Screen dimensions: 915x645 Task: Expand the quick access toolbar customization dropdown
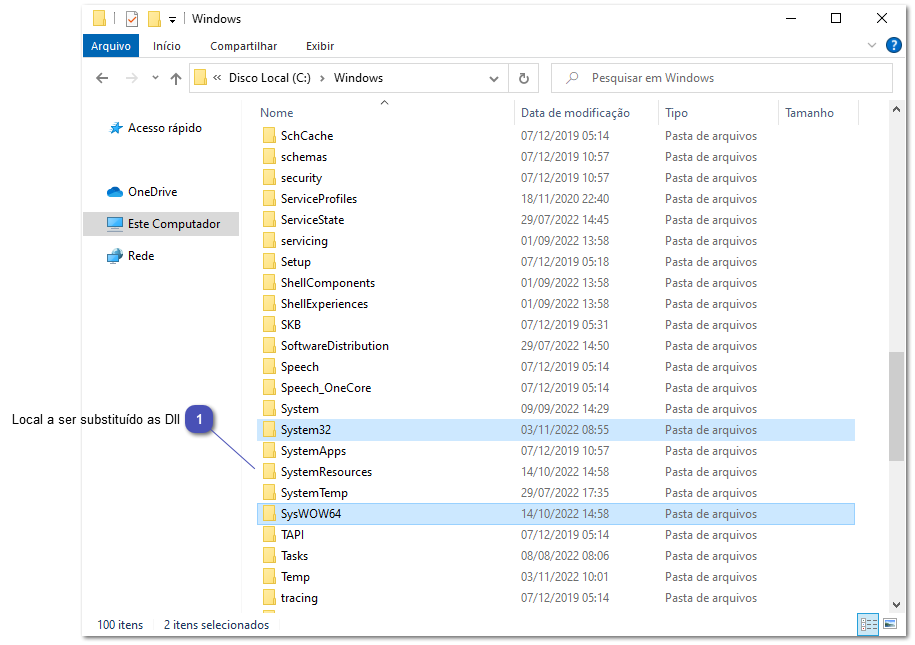172,18
